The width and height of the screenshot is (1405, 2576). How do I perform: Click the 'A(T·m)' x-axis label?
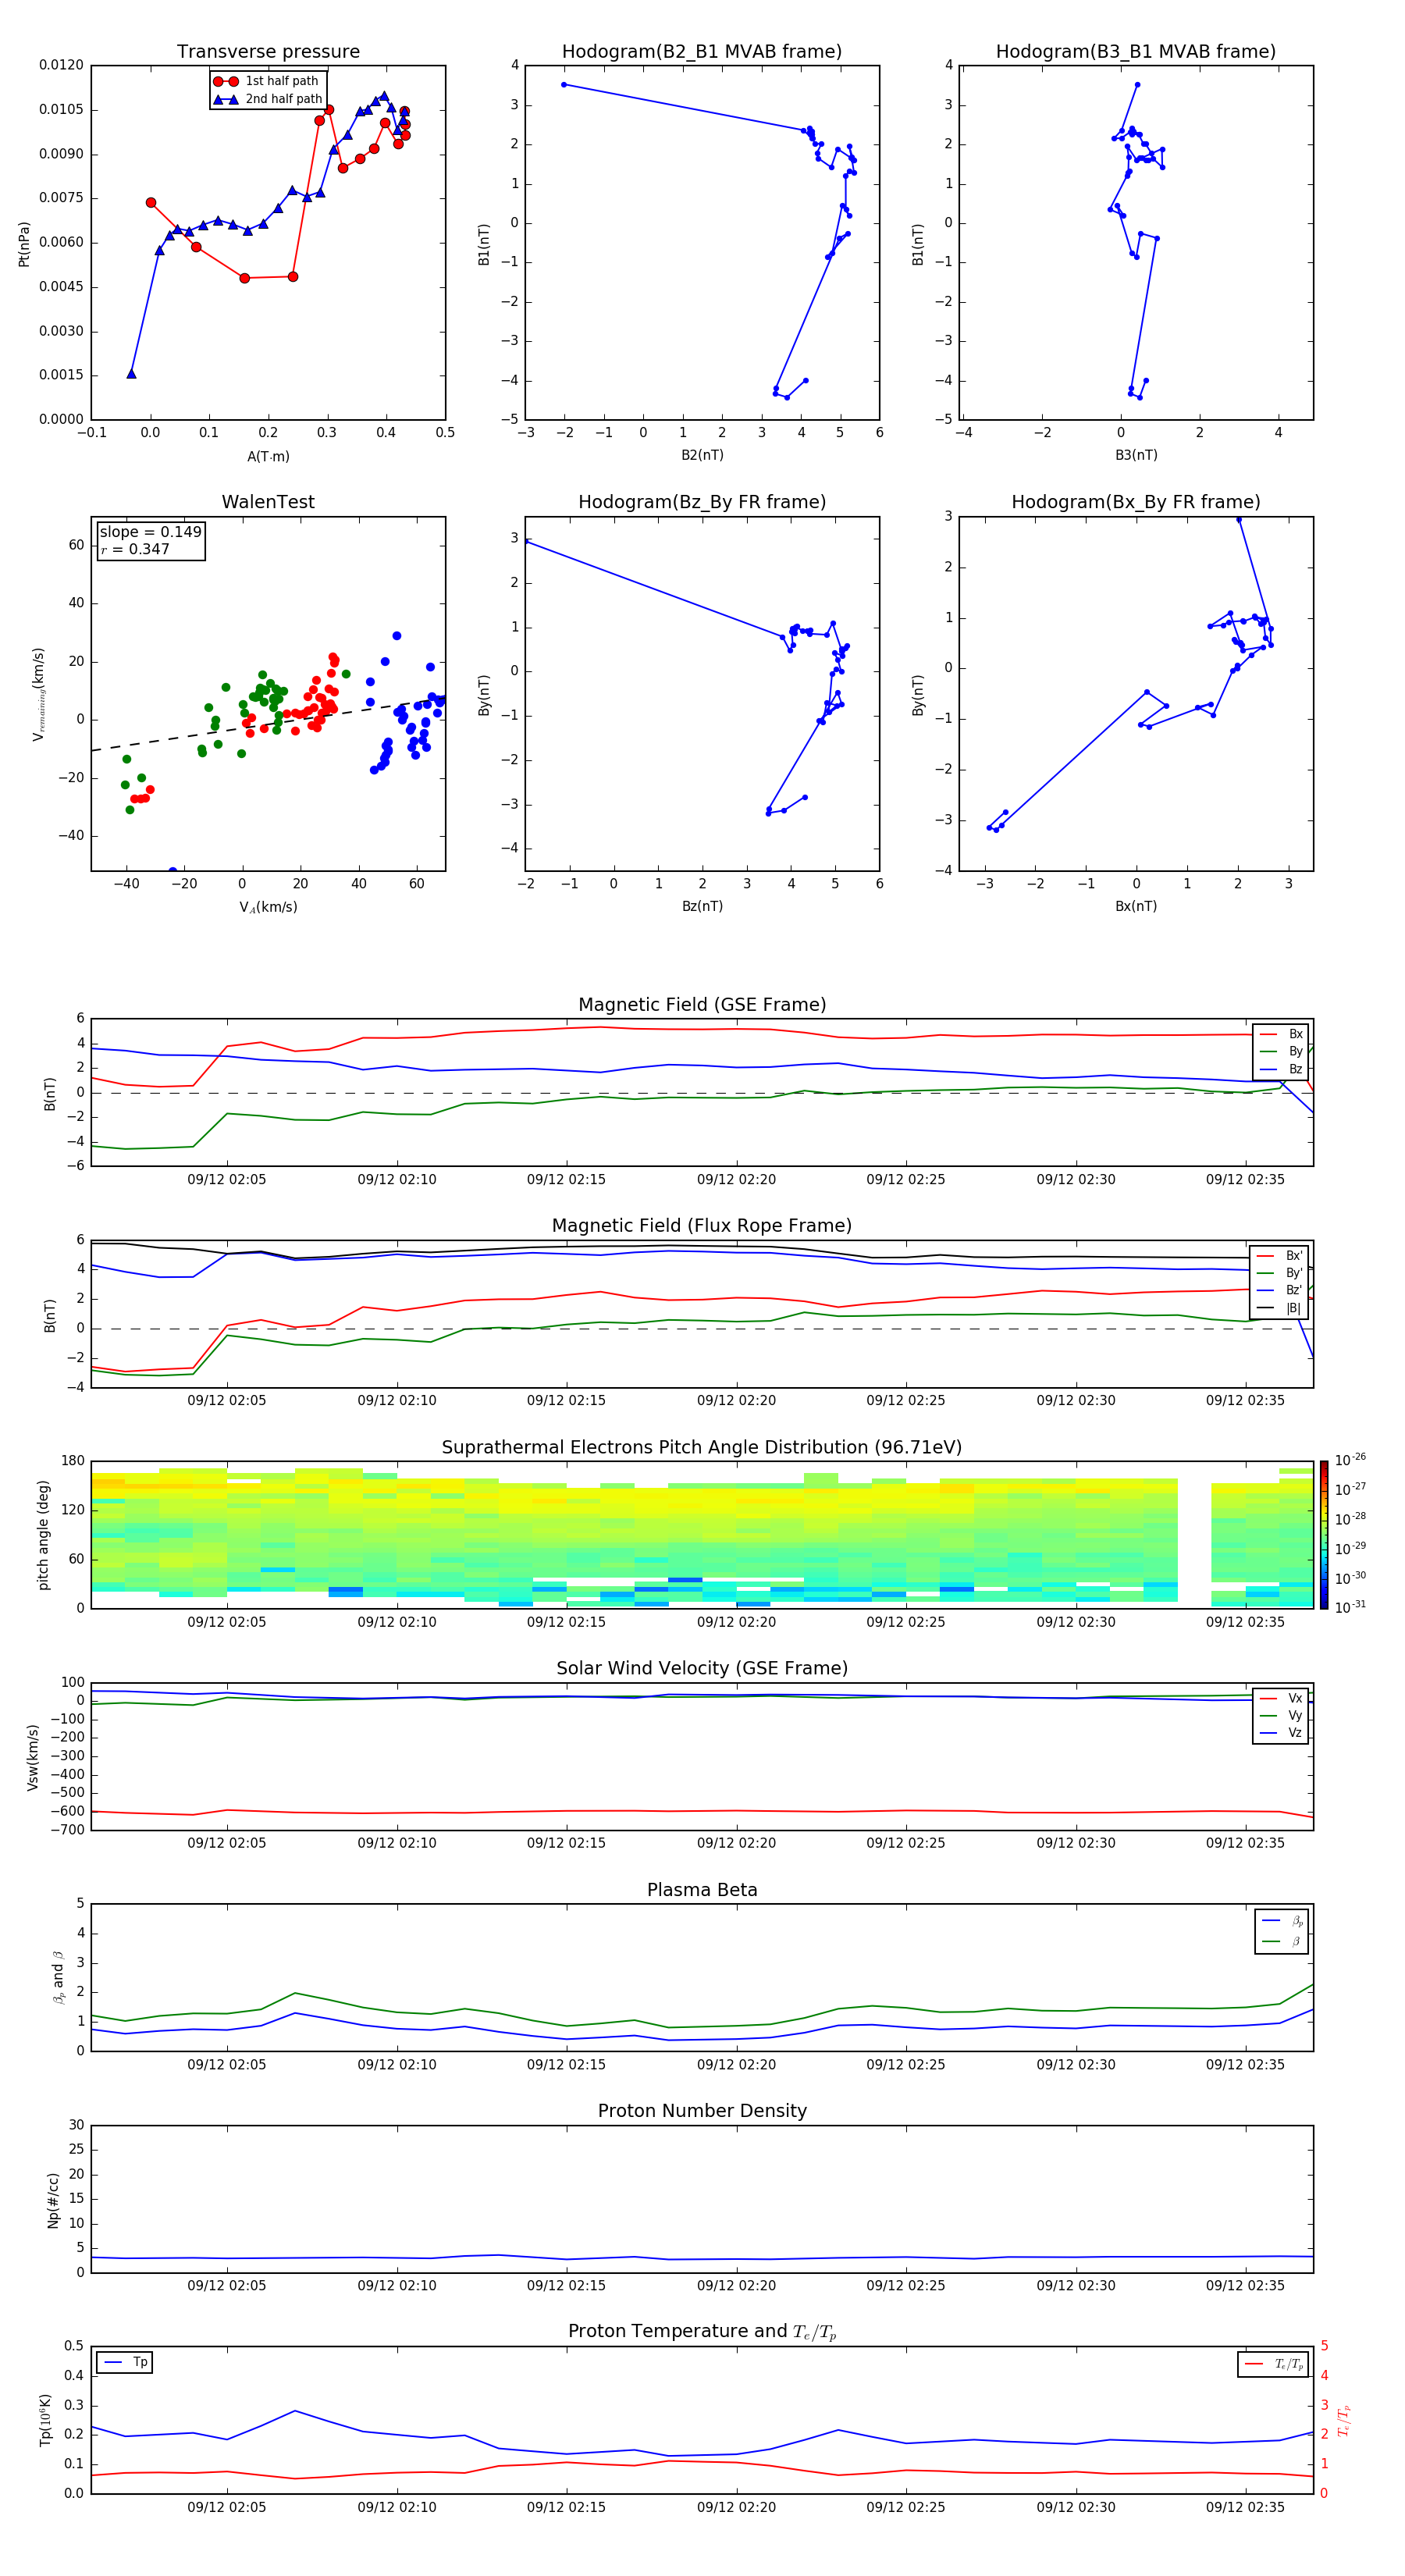coord(268,456)
